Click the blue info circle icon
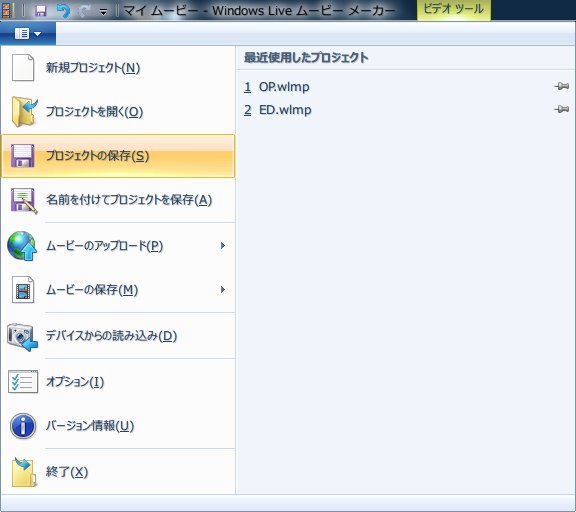The image size is (576, 512). (x=23, y=426)
